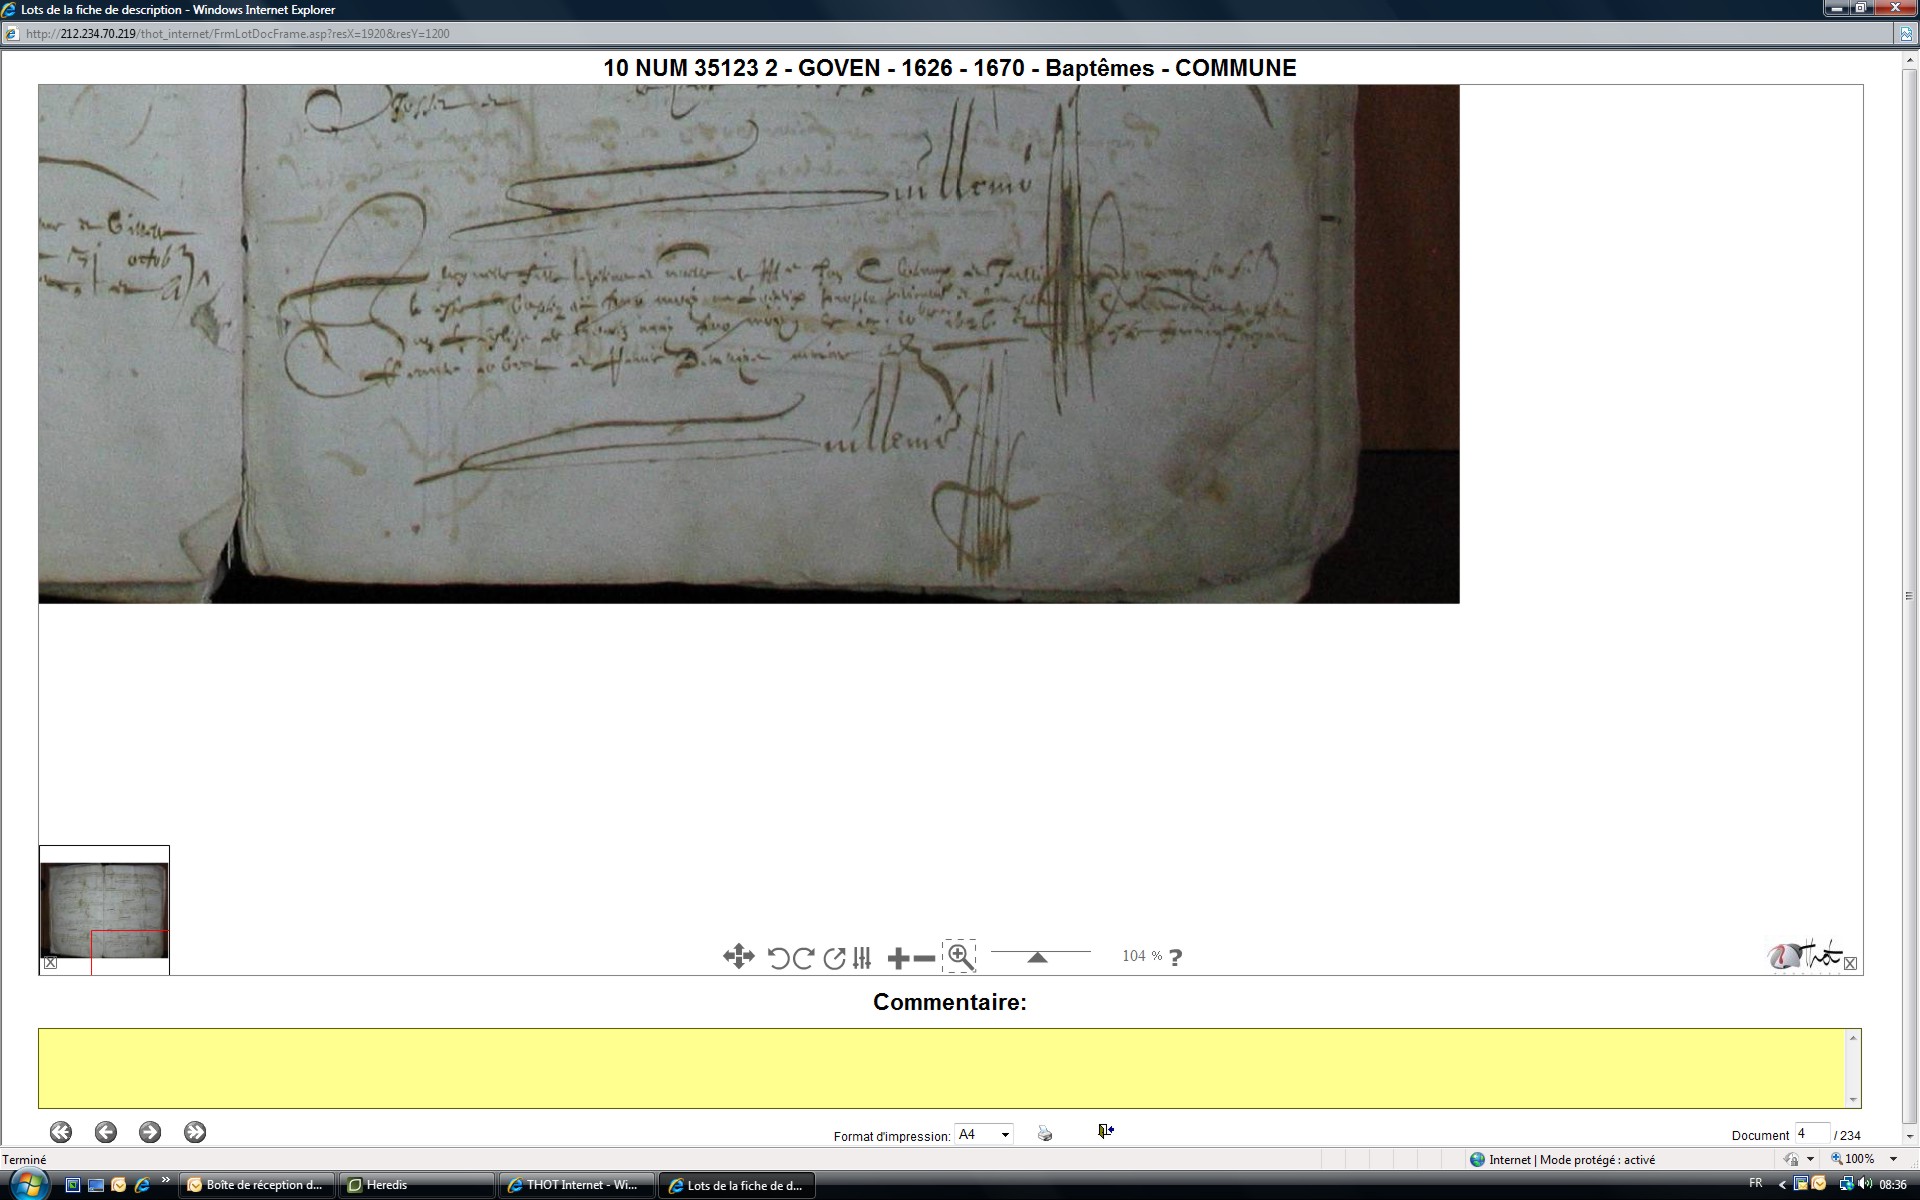
Task: Jump to last document page
Action: (x=195, y=1132)
